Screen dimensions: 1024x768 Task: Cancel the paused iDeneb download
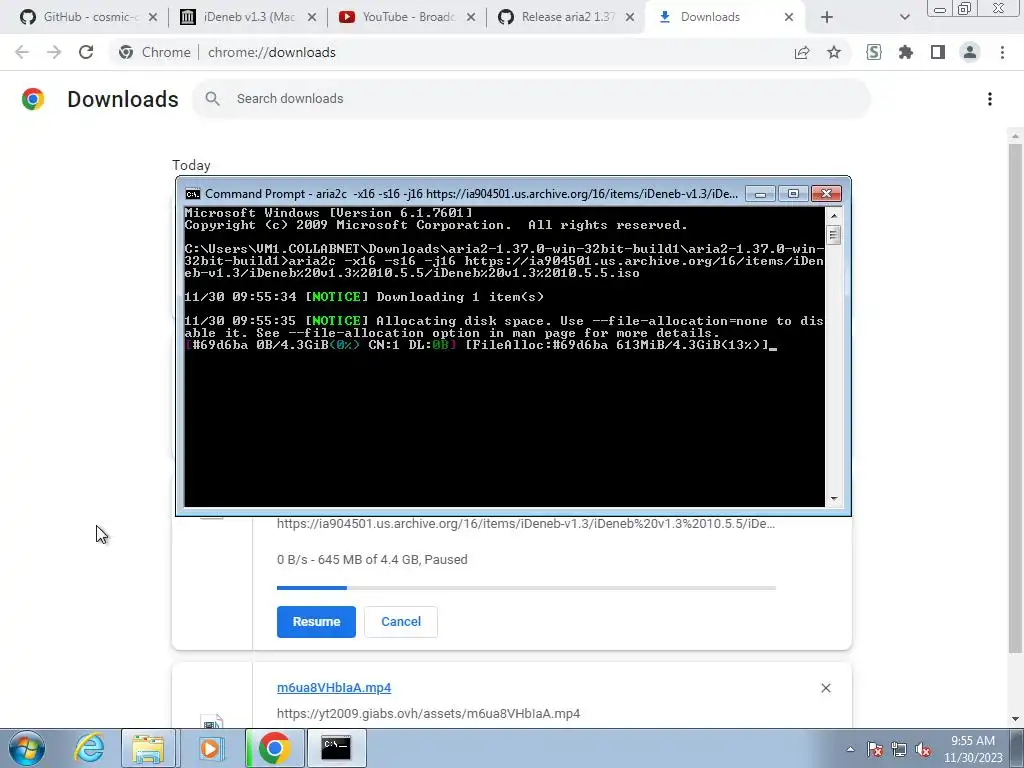401,622
